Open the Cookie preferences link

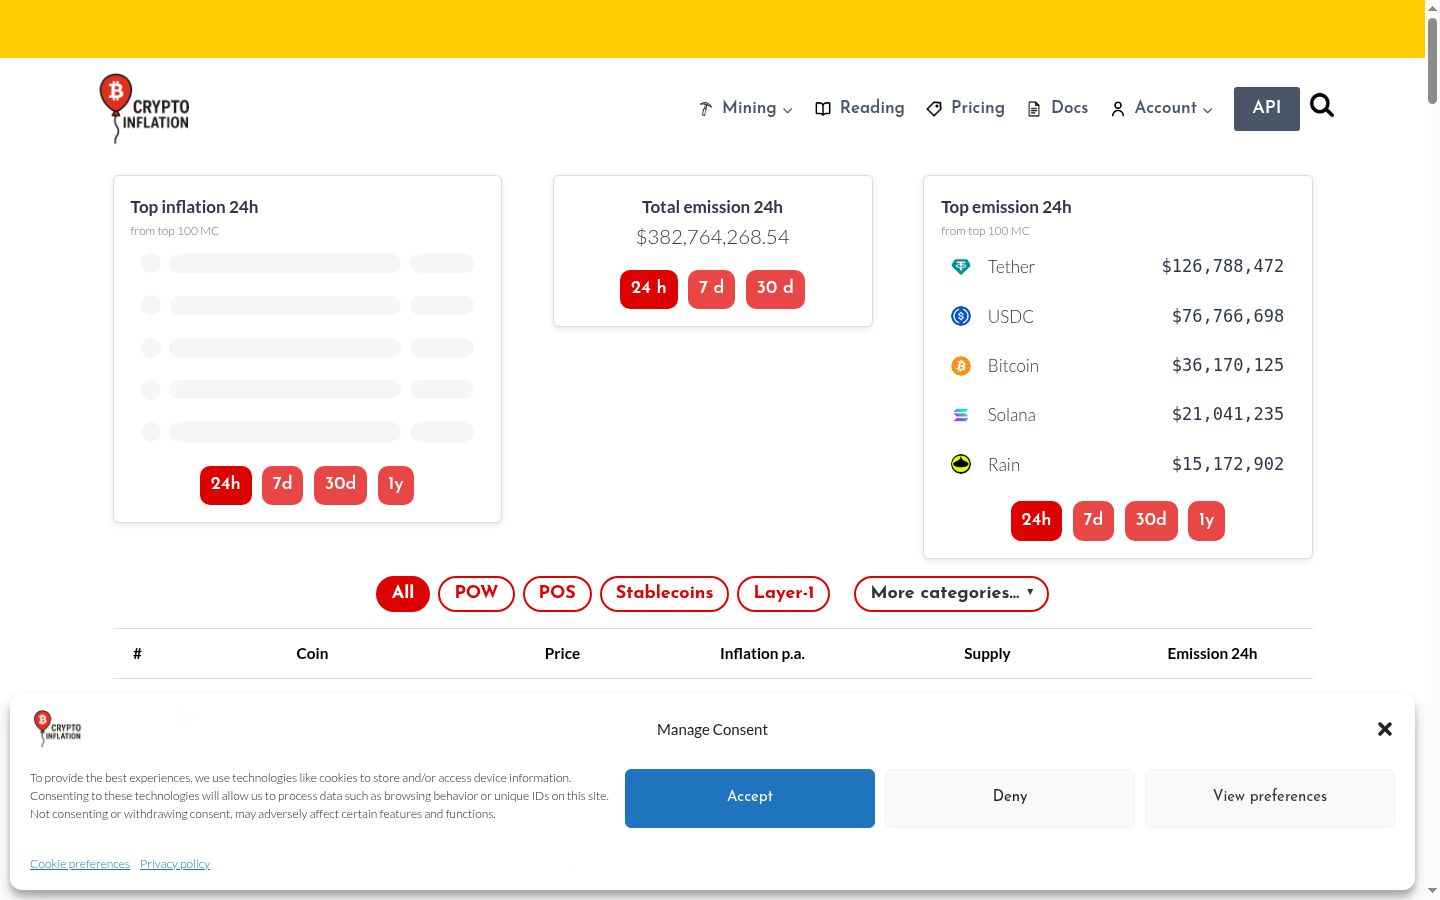80,864
